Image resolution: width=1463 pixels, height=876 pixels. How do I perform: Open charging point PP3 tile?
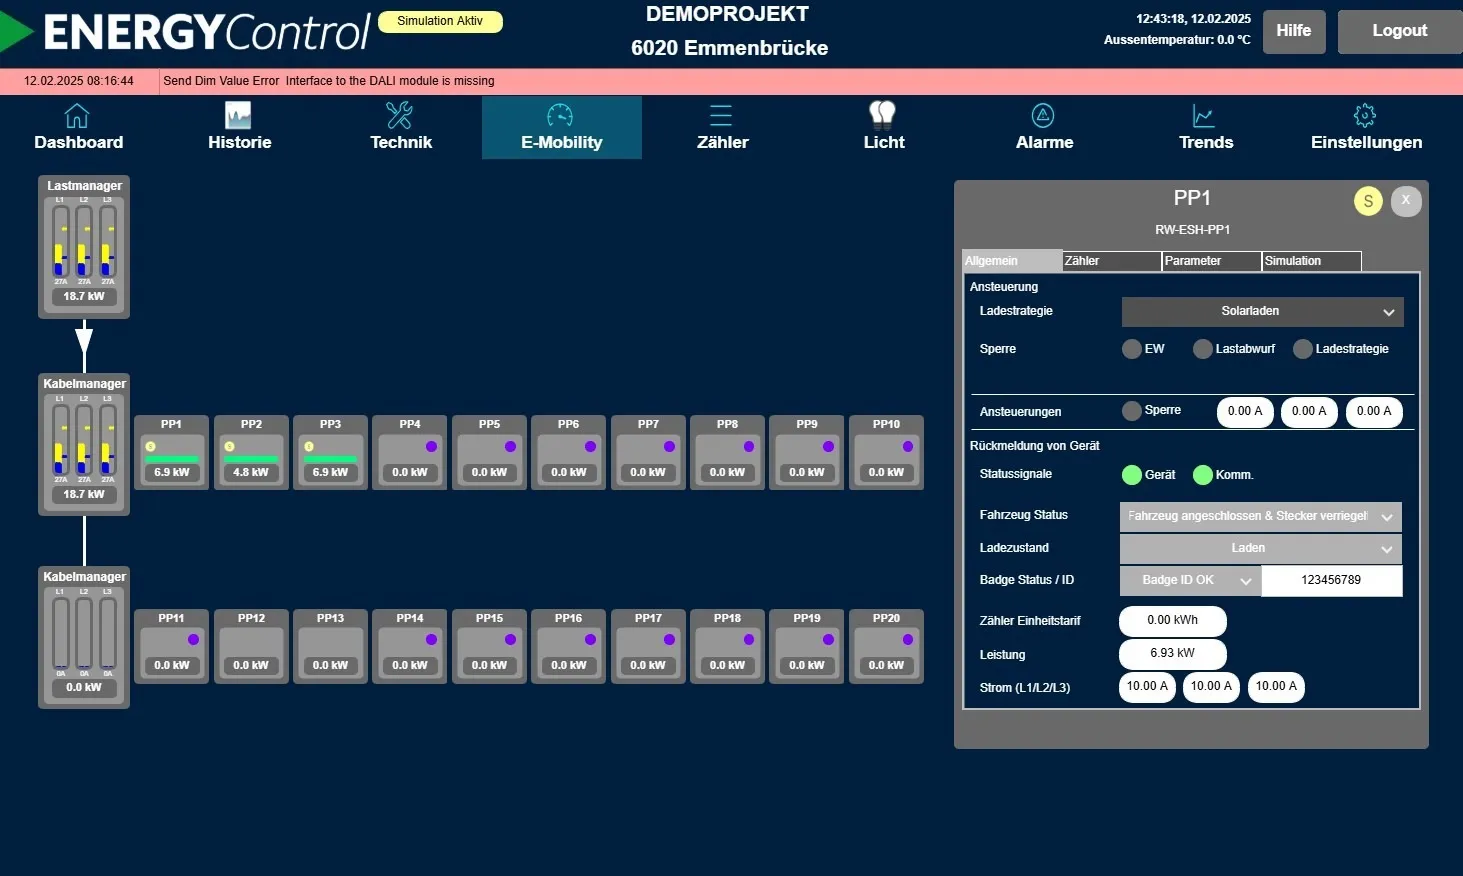(330, 452)
